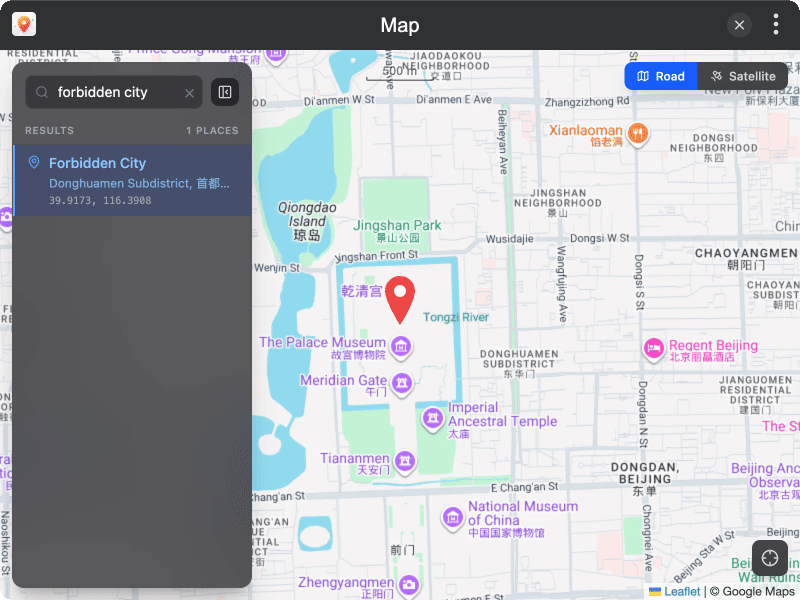
Task: Click the Map app logo icon
Action: 24,24
